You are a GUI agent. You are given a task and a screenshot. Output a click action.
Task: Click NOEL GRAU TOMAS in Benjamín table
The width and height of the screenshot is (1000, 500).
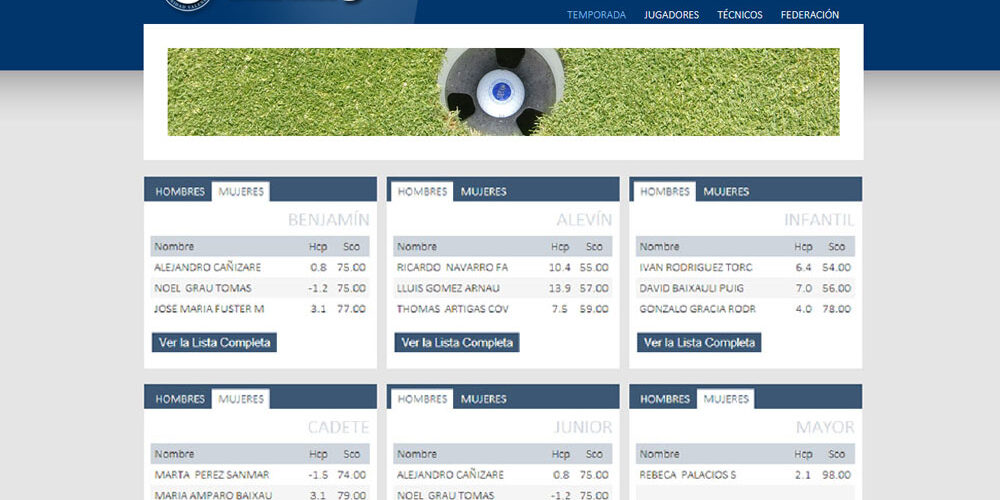202,288
